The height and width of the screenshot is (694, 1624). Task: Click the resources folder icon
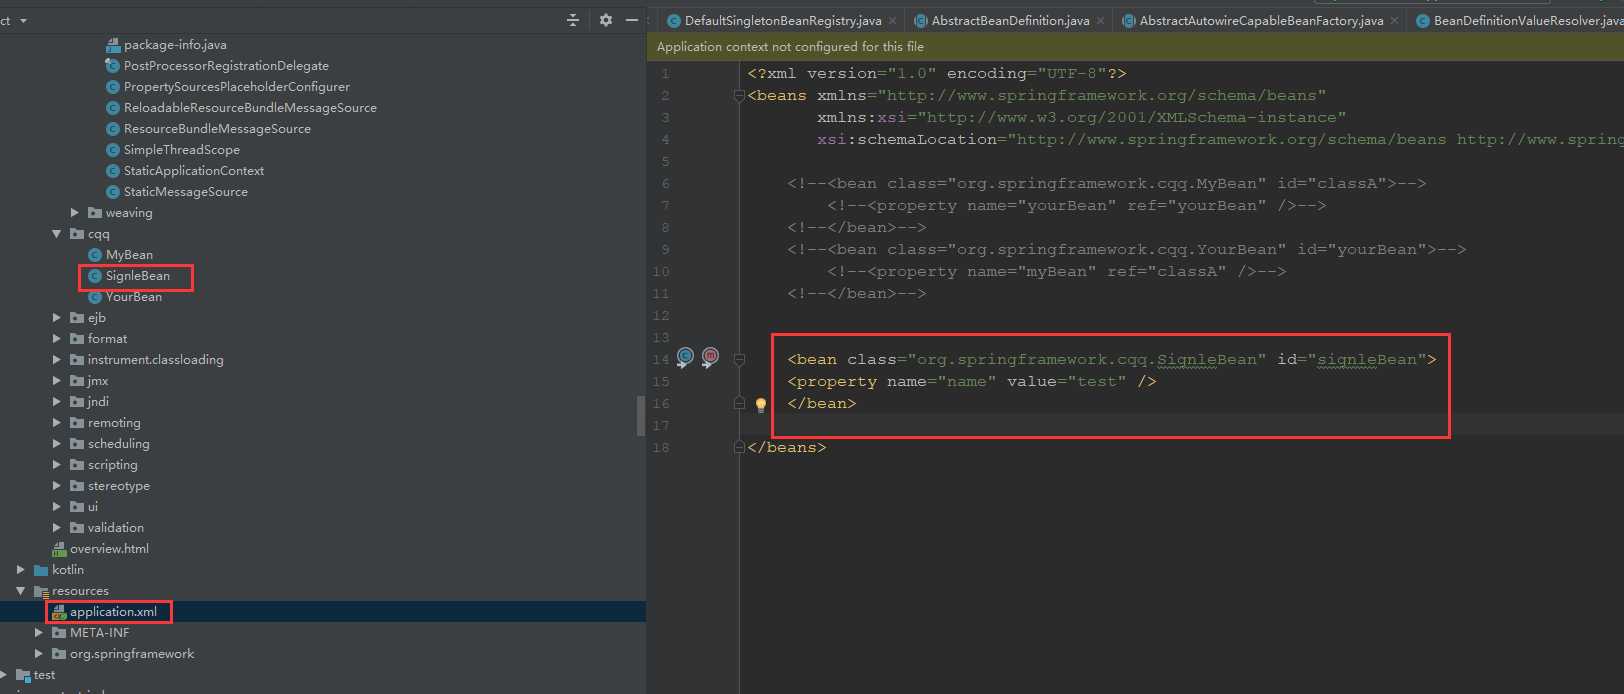pyautogui.click(x=41, y=591)
